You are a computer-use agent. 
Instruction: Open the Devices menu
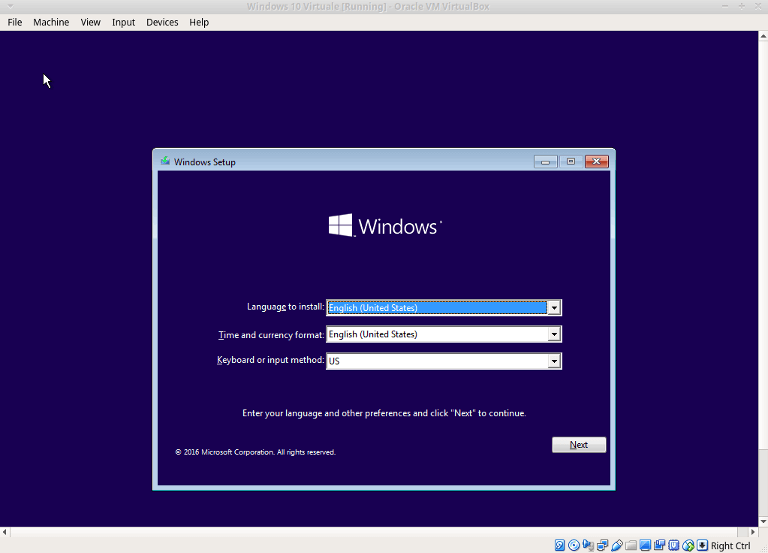(162, 22)
